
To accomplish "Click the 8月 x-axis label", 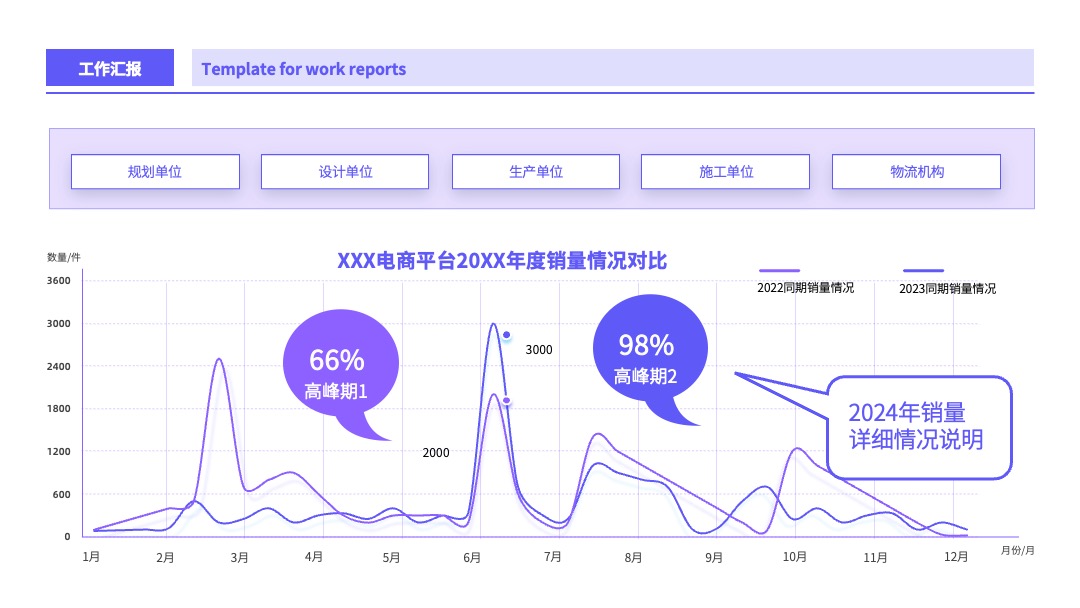I will (633, 557).
